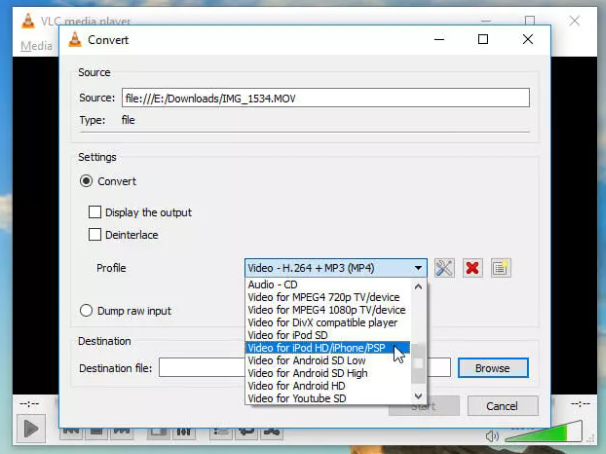Viewport: 606px width, 454px height.
Task: Click the main VLC window cone icon
Action: [x=28, y=20]
